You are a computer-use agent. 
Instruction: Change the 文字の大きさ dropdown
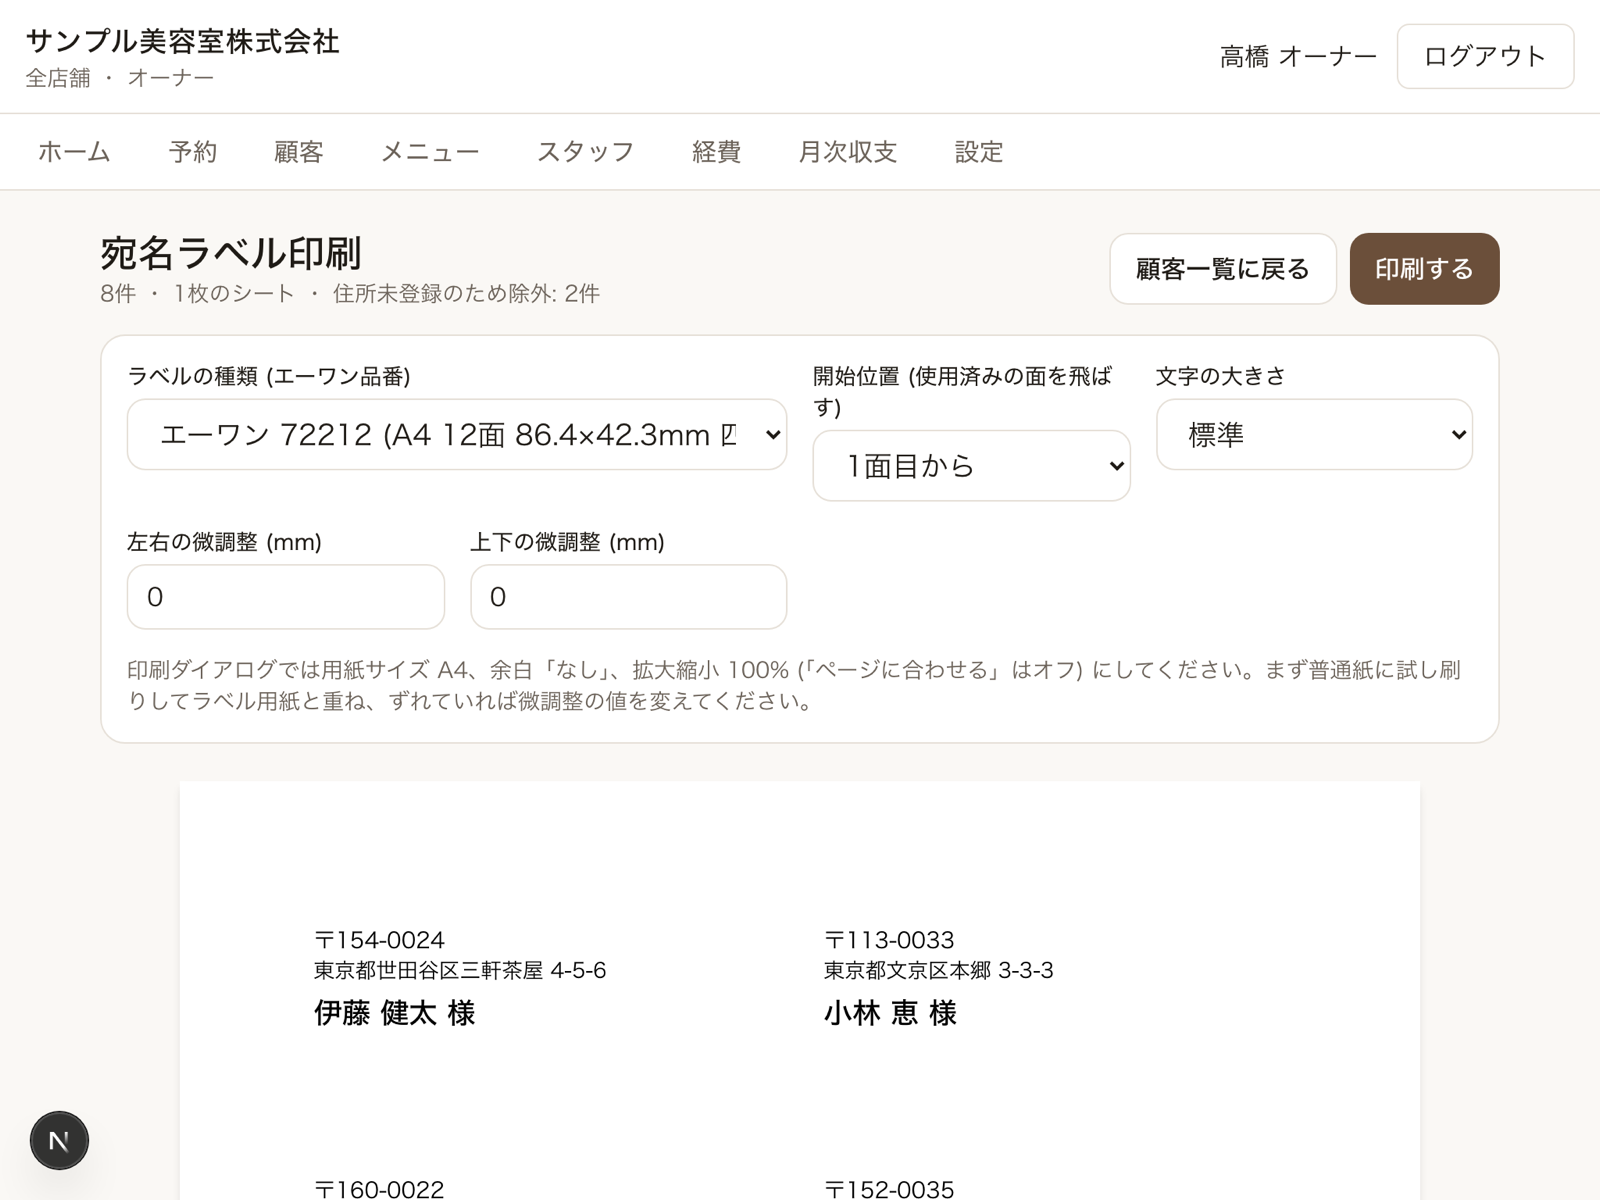click(x=1314, y=434)
